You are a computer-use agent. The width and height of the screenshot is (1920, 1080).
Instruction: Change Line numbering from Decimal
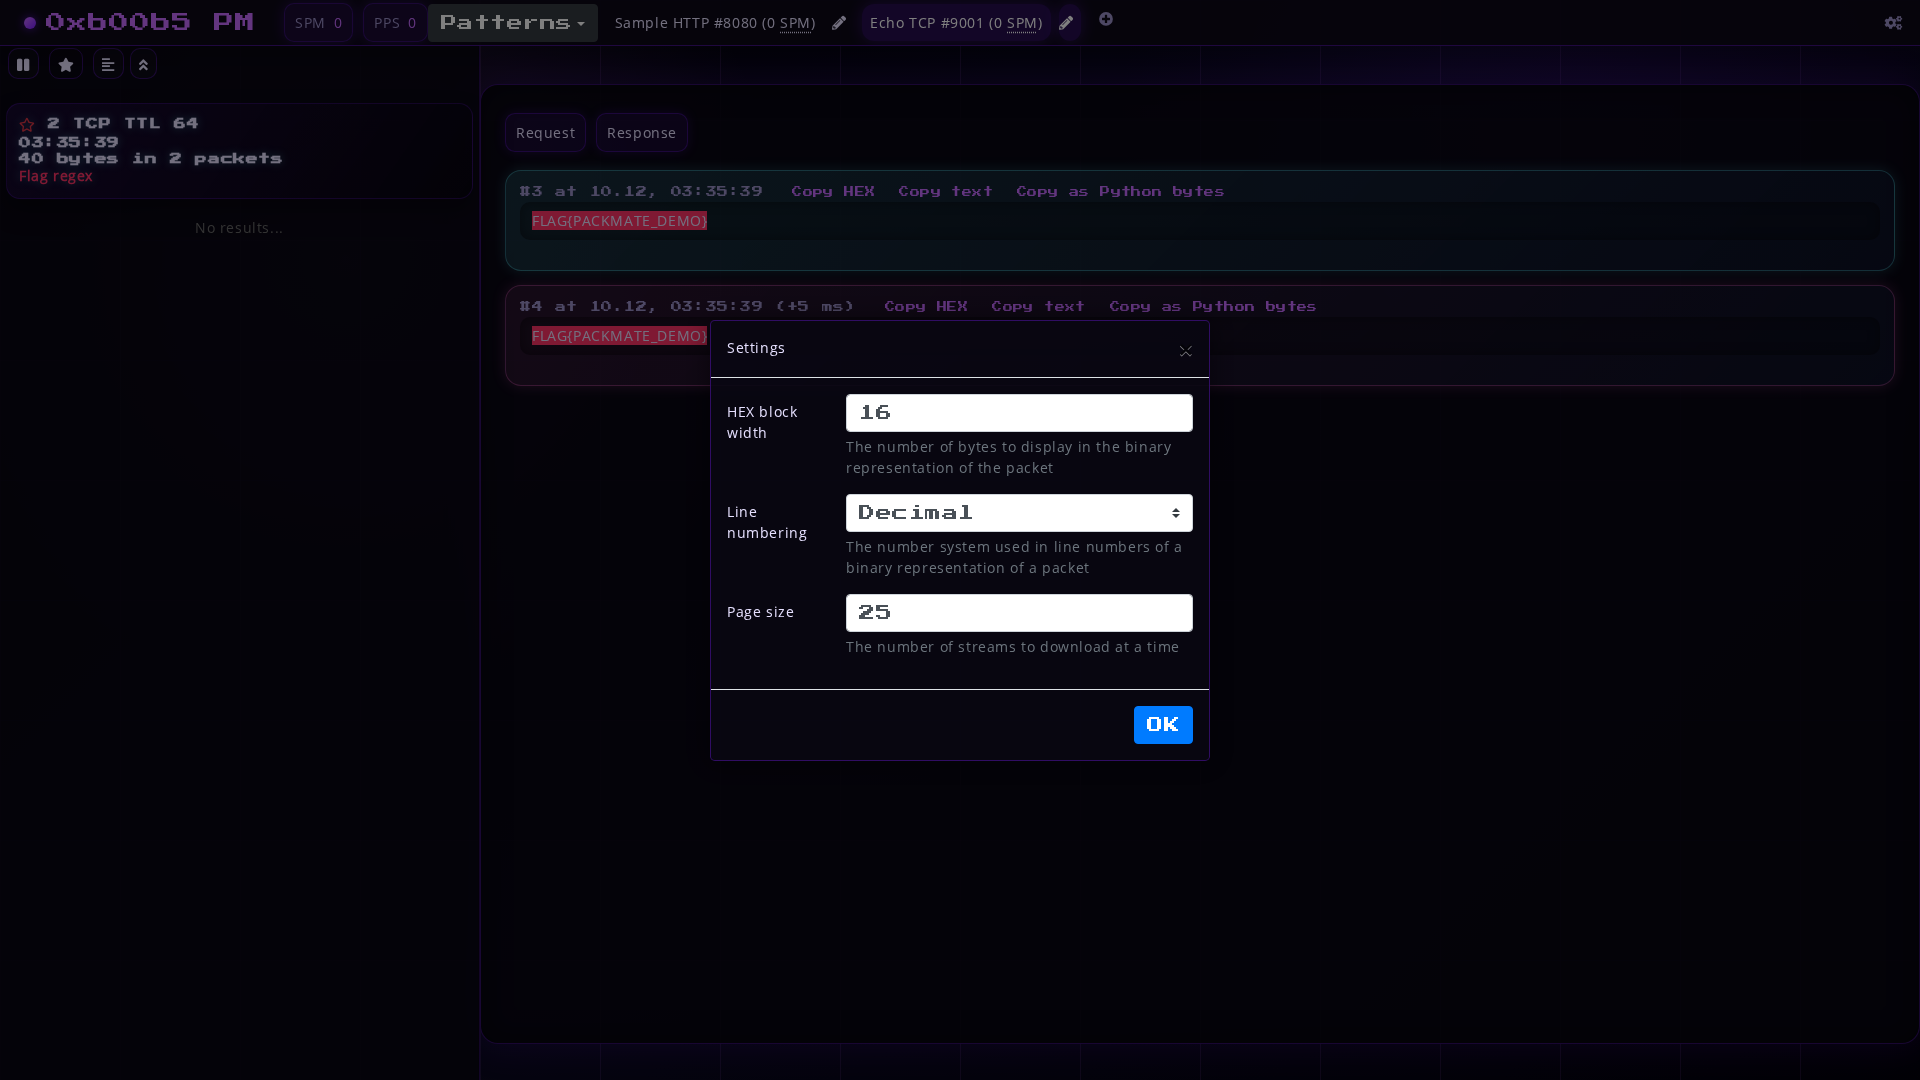pos(1018,512)
